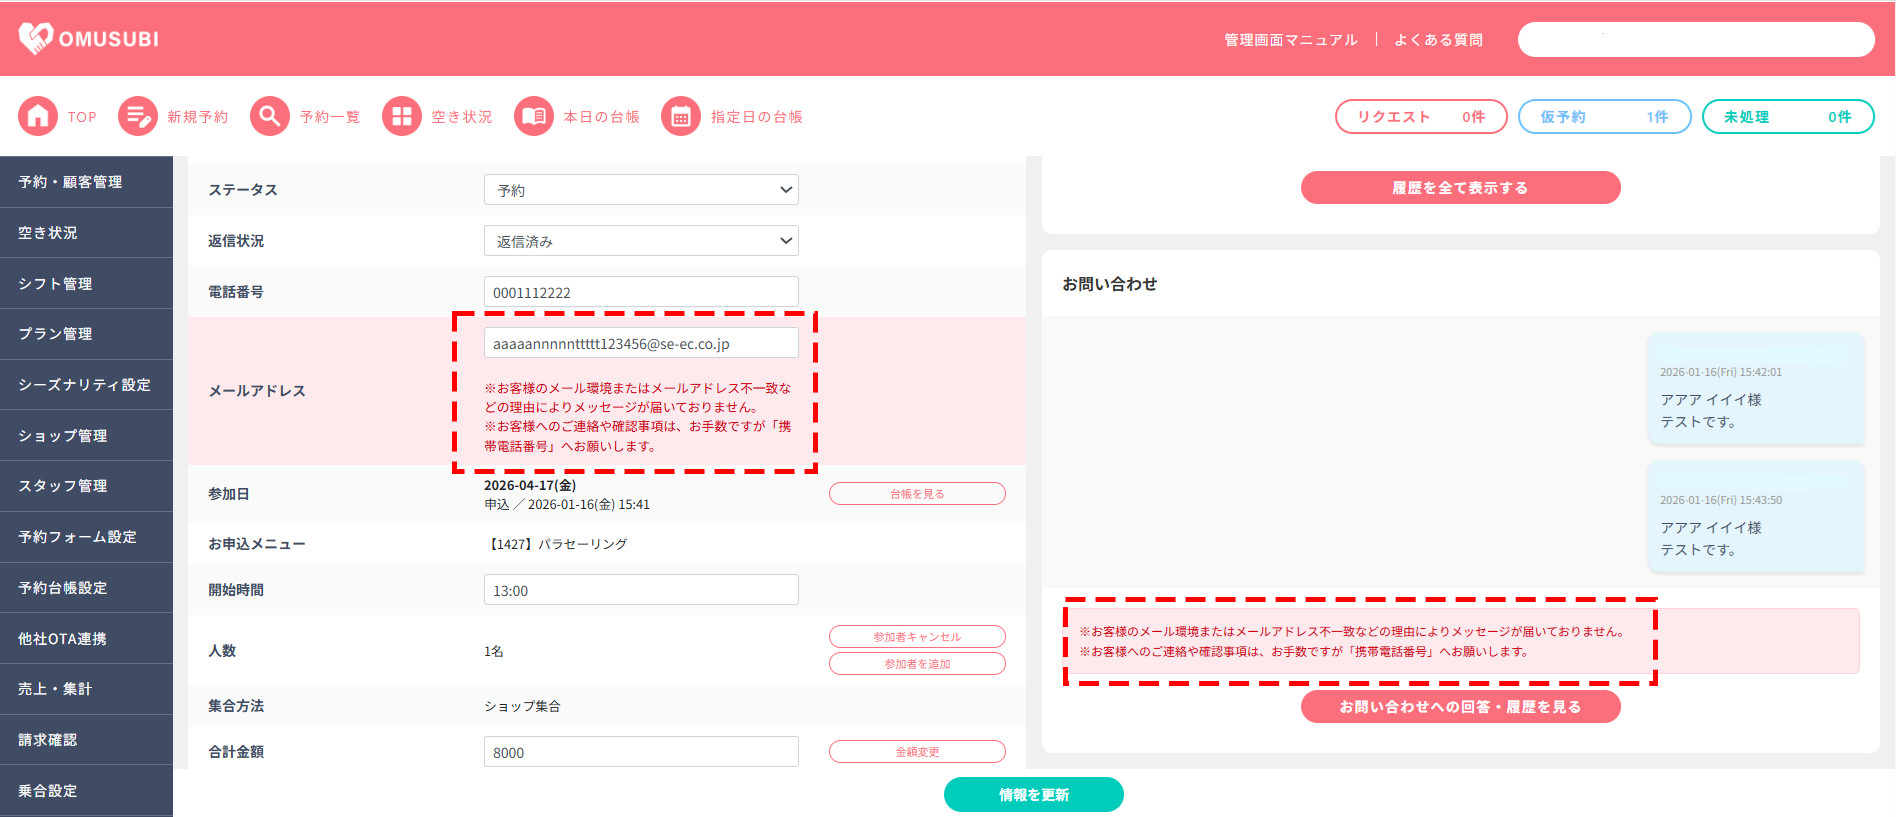
Task: Click the 新規予約 pencil icon
Action: (137, 116)
